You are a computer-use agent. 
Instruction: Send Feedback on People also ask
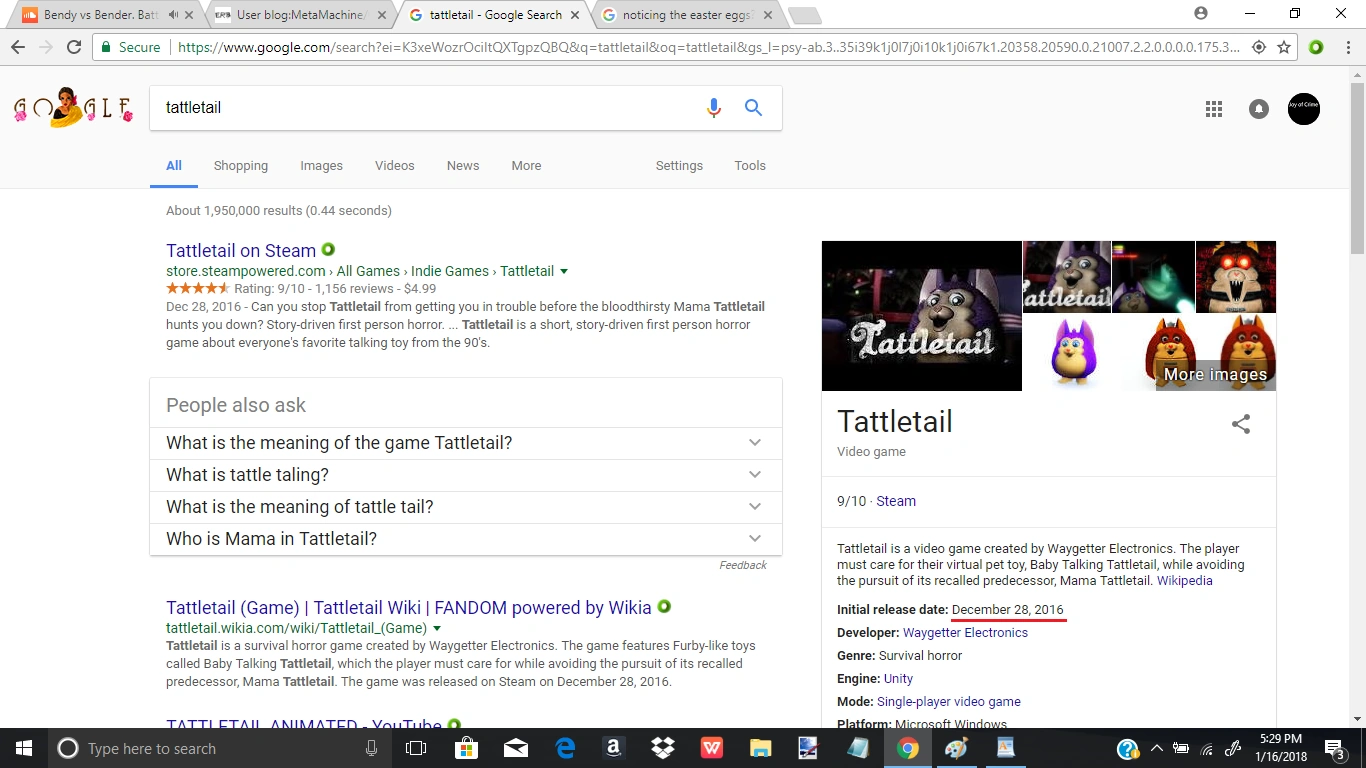[x=743, y=565]
